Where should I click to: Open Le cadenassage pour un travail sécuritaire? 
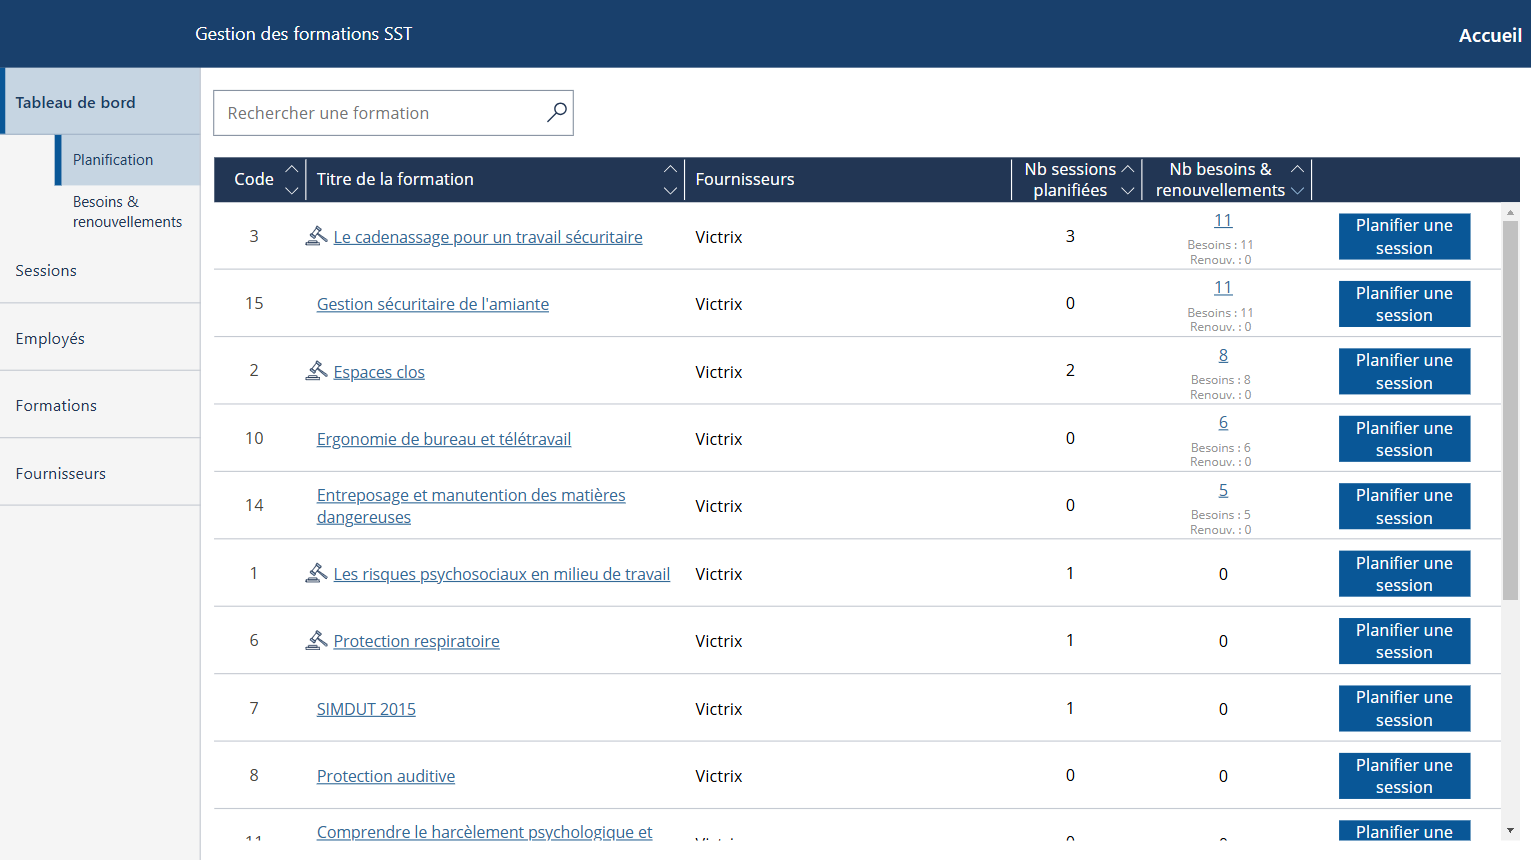(x=488, y=237)
